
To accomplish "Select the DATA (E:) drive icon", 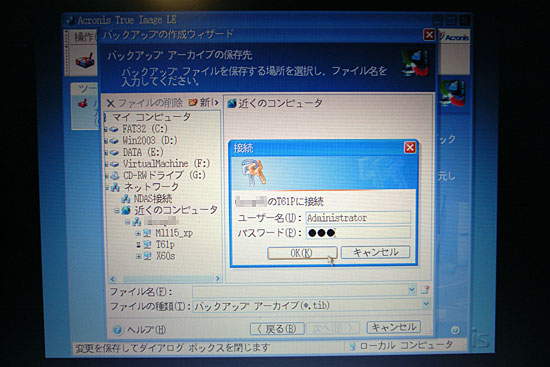I will (x=114, y=153).
